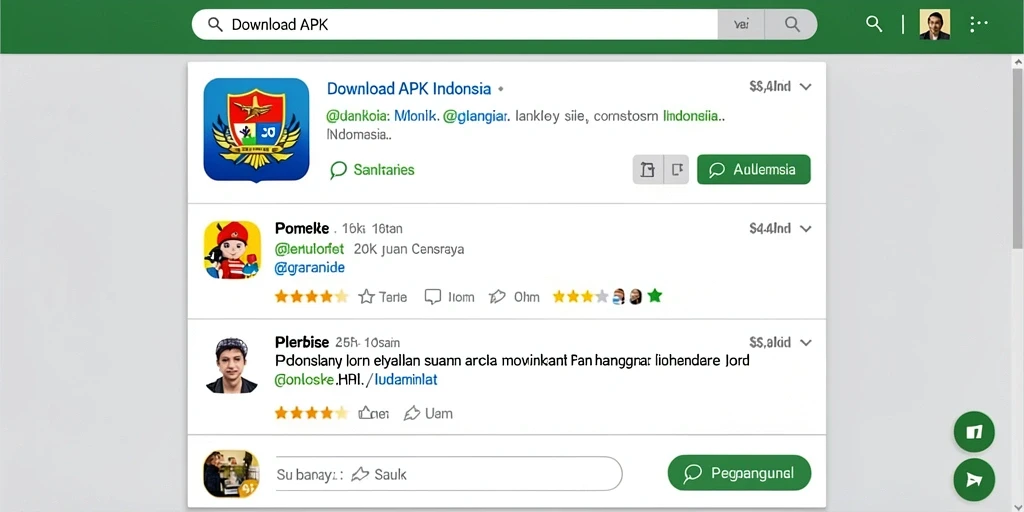Click the first gray share icon button
This screenshot has width=1024, height=512.
point(648,170)
